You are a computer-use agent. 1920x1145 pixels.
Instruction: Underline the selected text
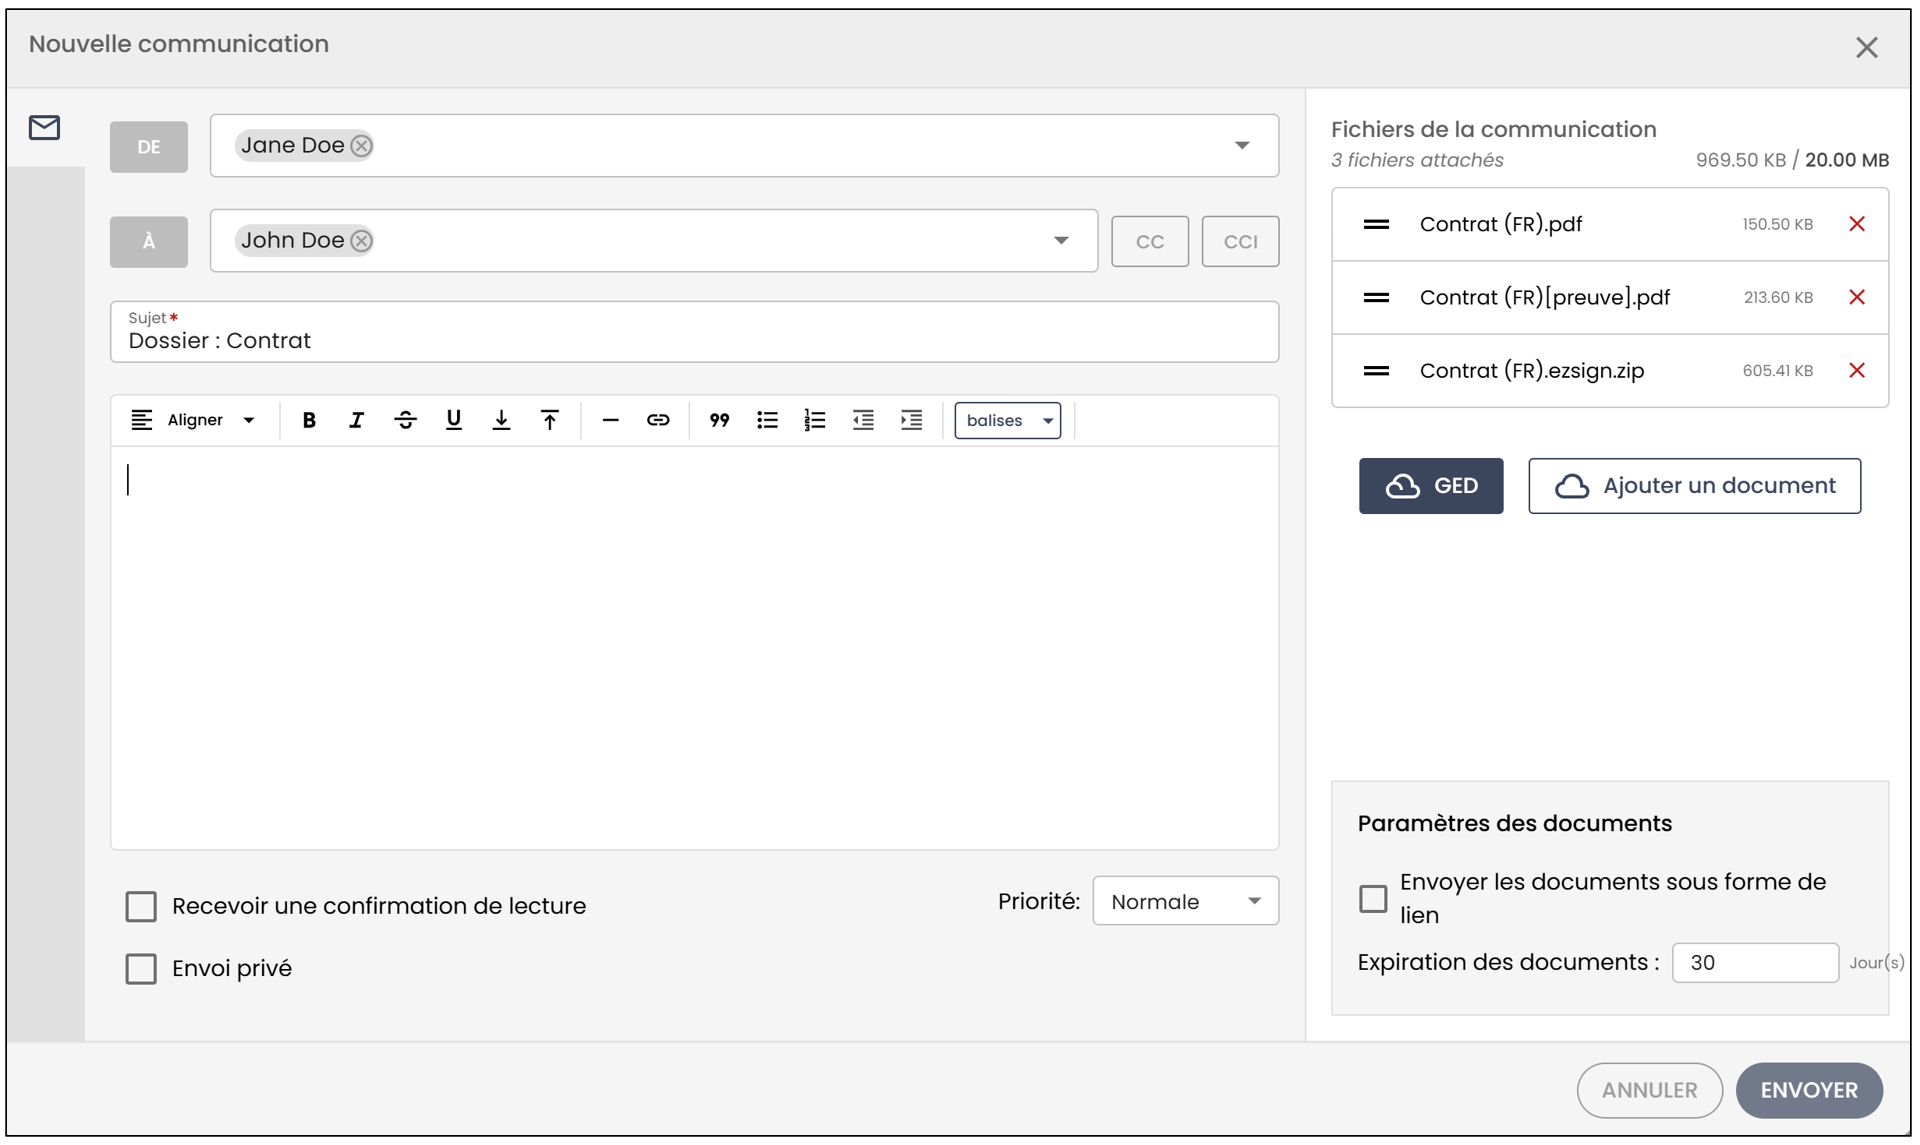pyautogui.click(x=453, y=420)
